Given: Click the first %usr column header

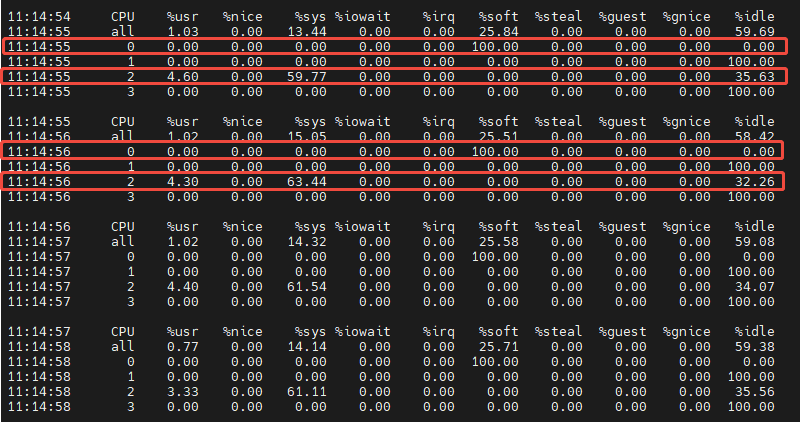Looking at the screenshot, I should coord(183,17).
